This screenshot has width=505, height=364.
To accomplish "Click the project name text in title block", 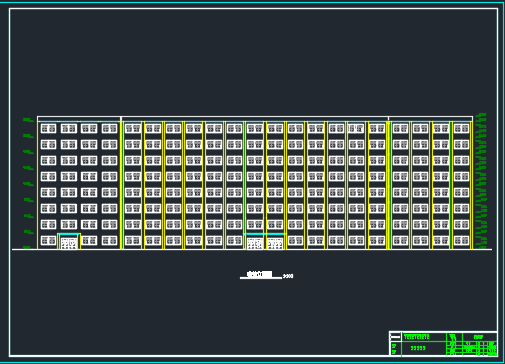I will coord(417,337).
